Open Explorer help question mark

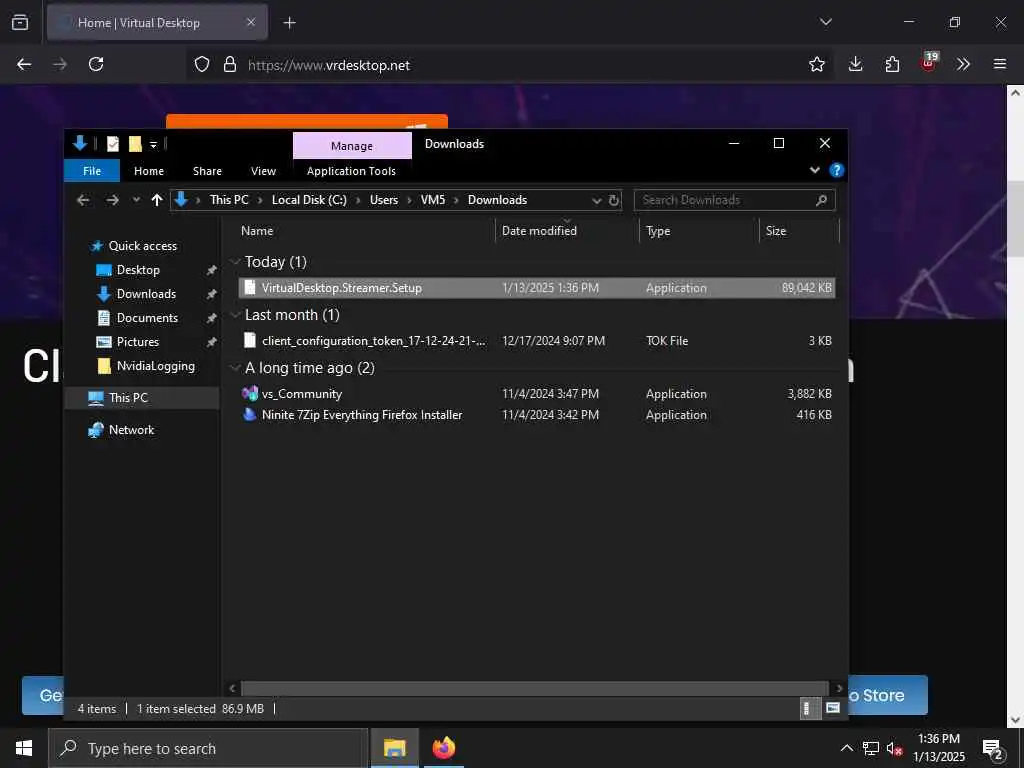[x=836, y=170]
